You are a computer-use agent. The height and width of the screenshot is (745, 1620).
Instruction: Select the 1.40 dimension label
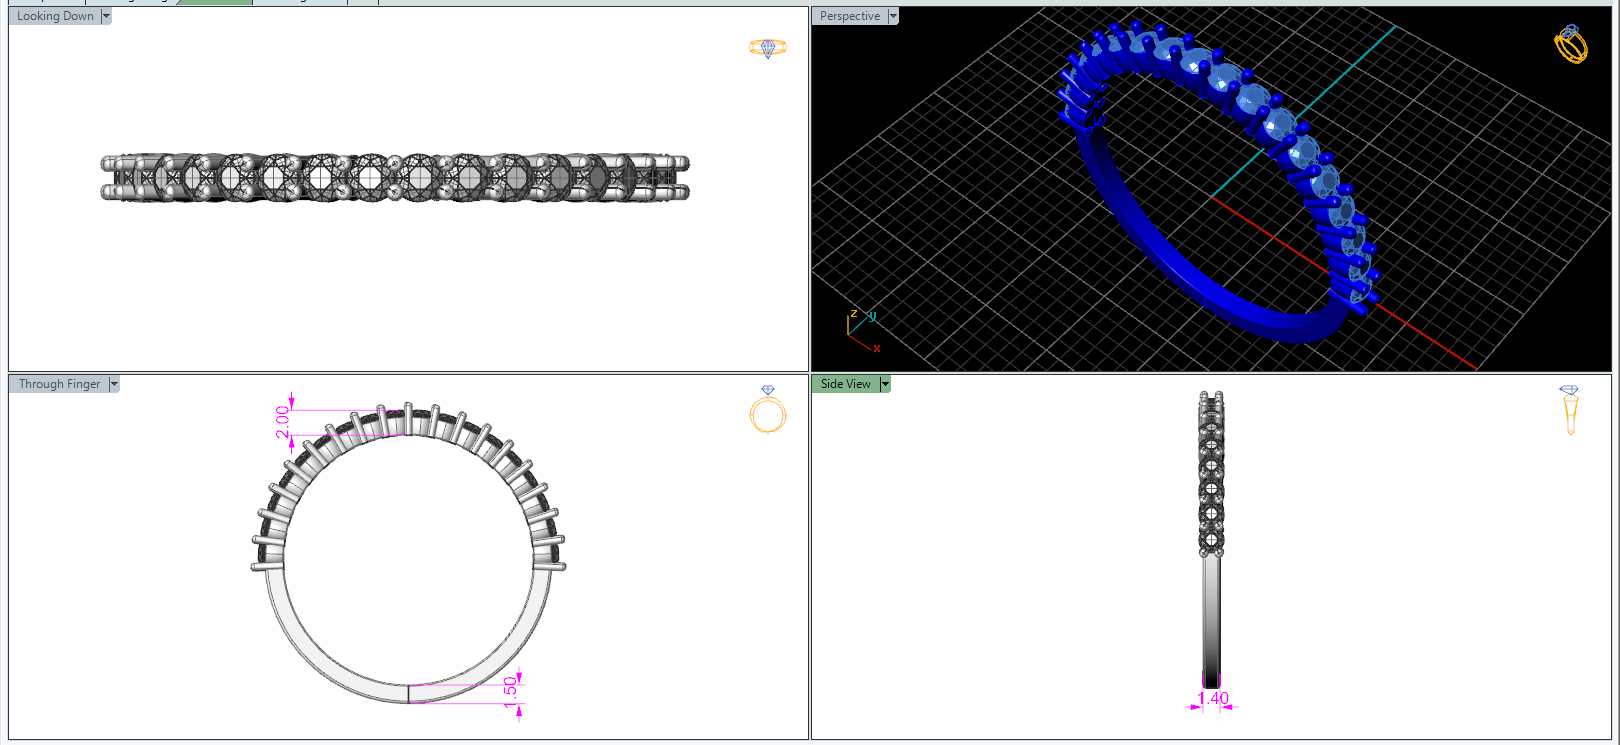click(1212, 698)
